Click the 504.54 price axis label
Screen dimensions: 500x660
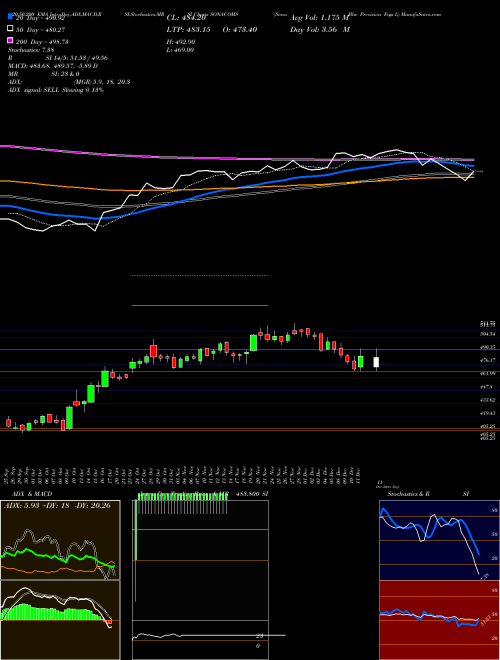click(487, 334)
